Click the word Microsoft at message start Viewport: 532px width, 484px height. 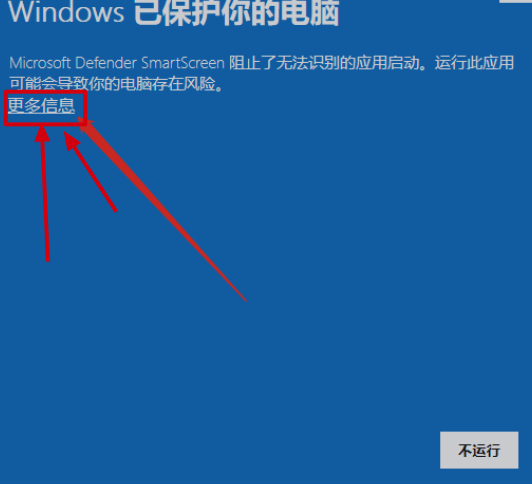coord(40,63)
